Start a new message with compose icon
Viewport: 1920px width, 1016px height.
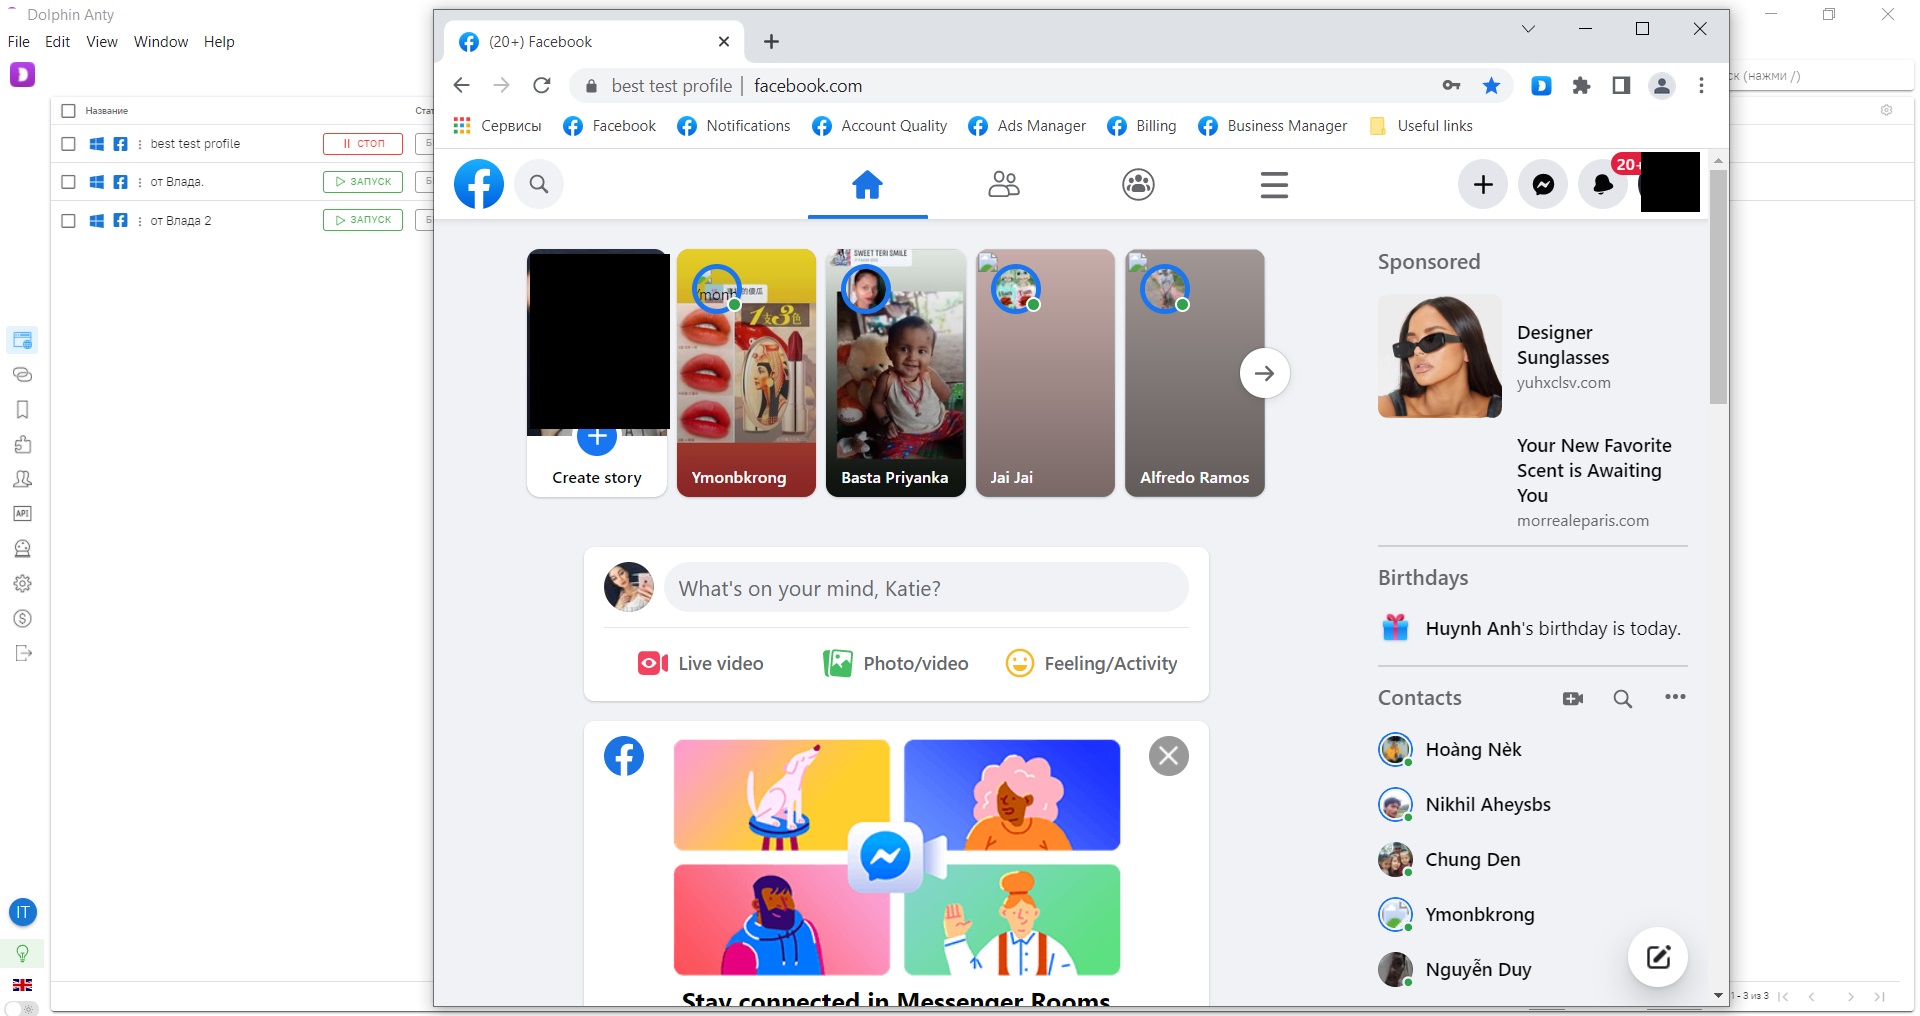tap(1658, 957)
